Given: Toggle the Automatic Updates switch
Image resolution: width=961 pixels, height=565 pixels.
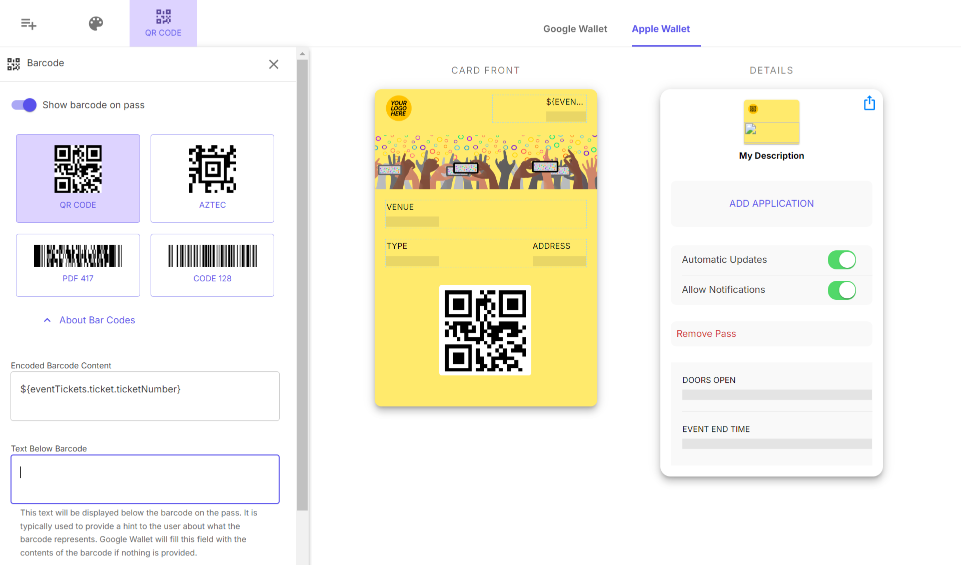Looking at the screenshot, I should click(x=841, y=260).
